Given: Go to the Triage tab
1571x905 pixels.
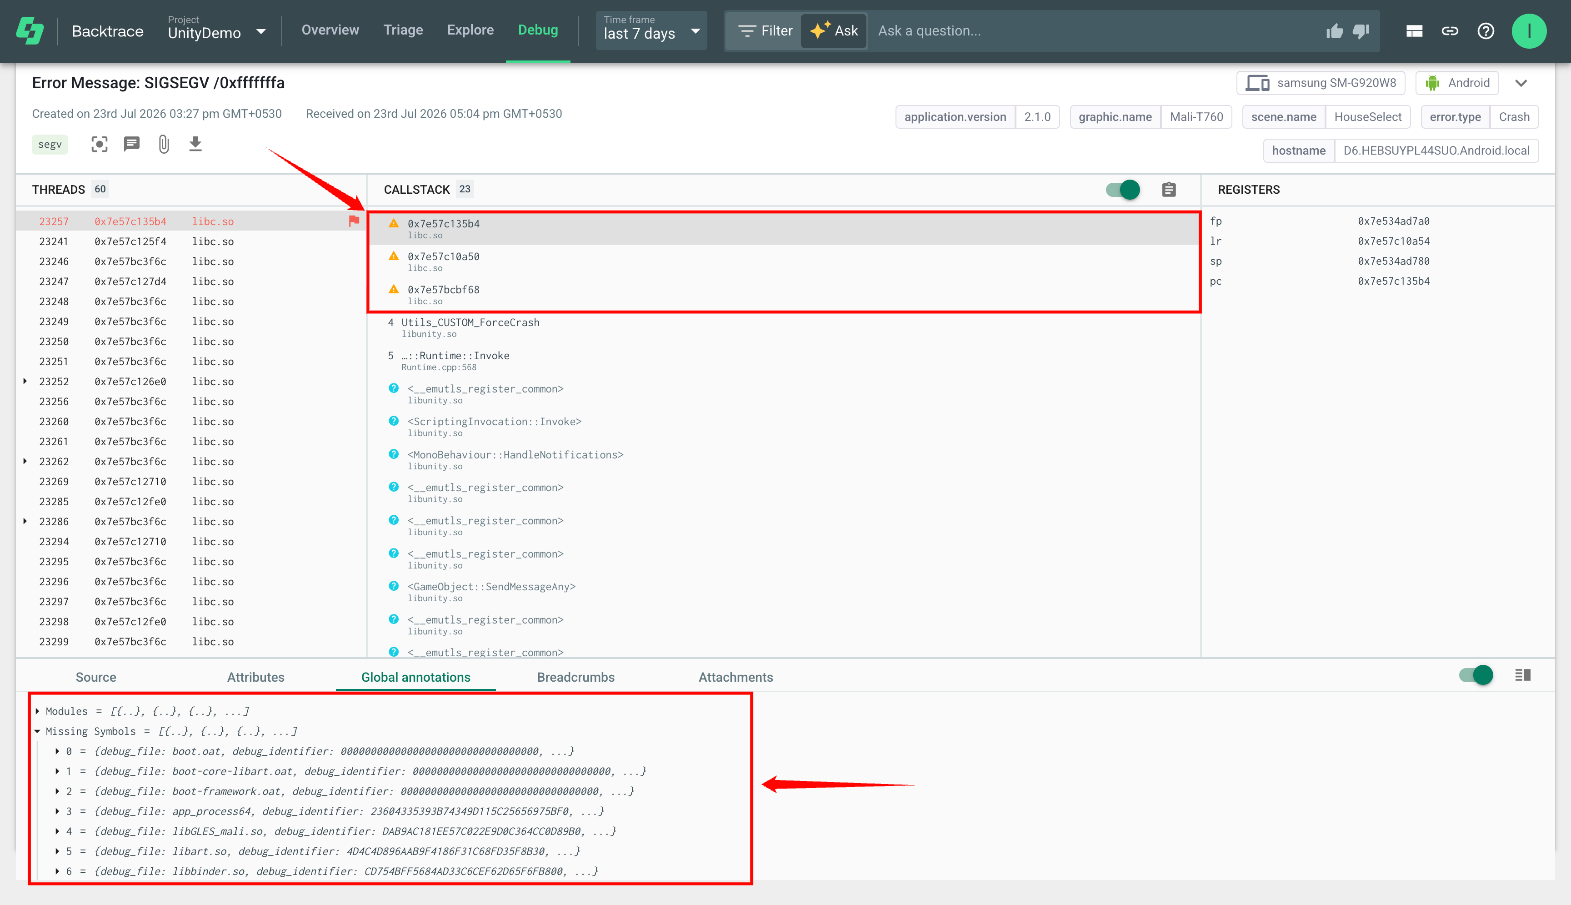Looking at the screenshot, I should (x=403, y=30).
